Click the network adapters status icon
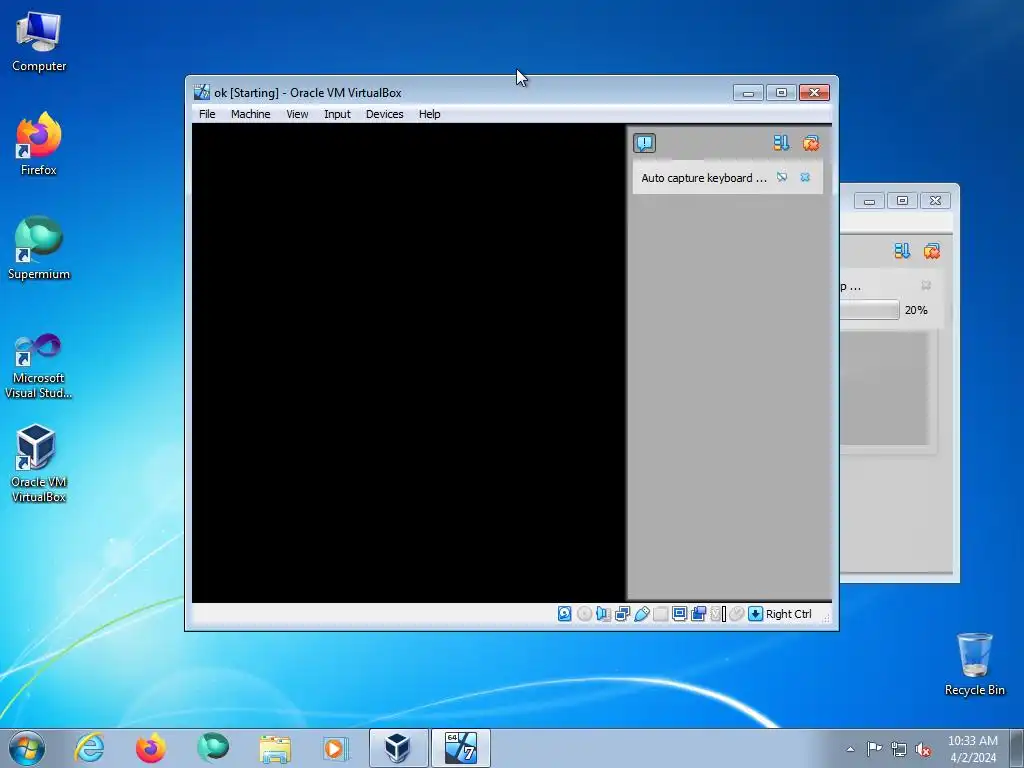Viewport: 1024px width, 768px height. pyautogui.click(x=622, y=614)
